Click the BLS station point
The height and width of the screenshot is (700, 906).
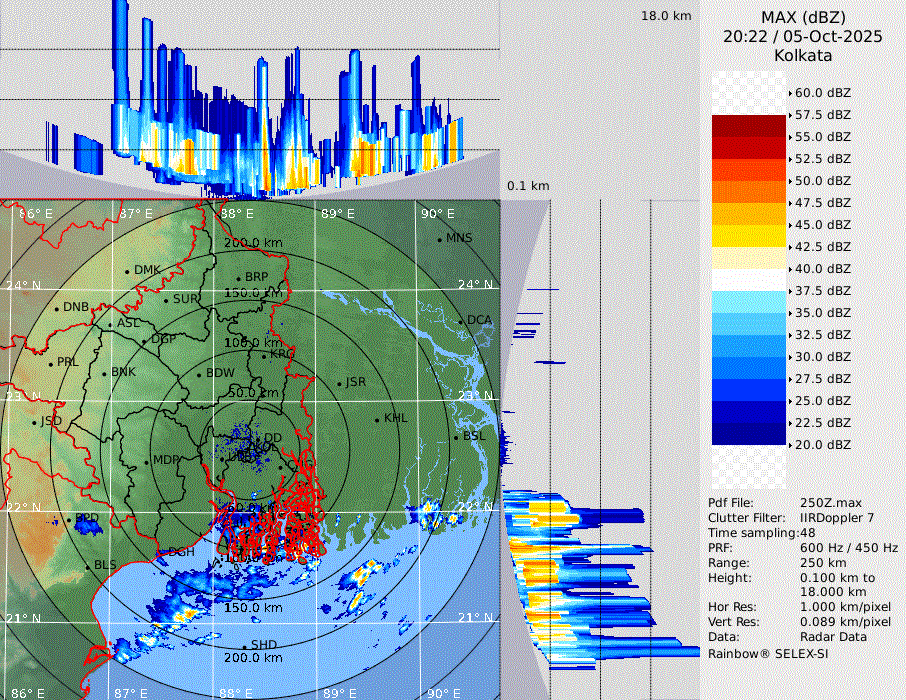pos(86,567)
